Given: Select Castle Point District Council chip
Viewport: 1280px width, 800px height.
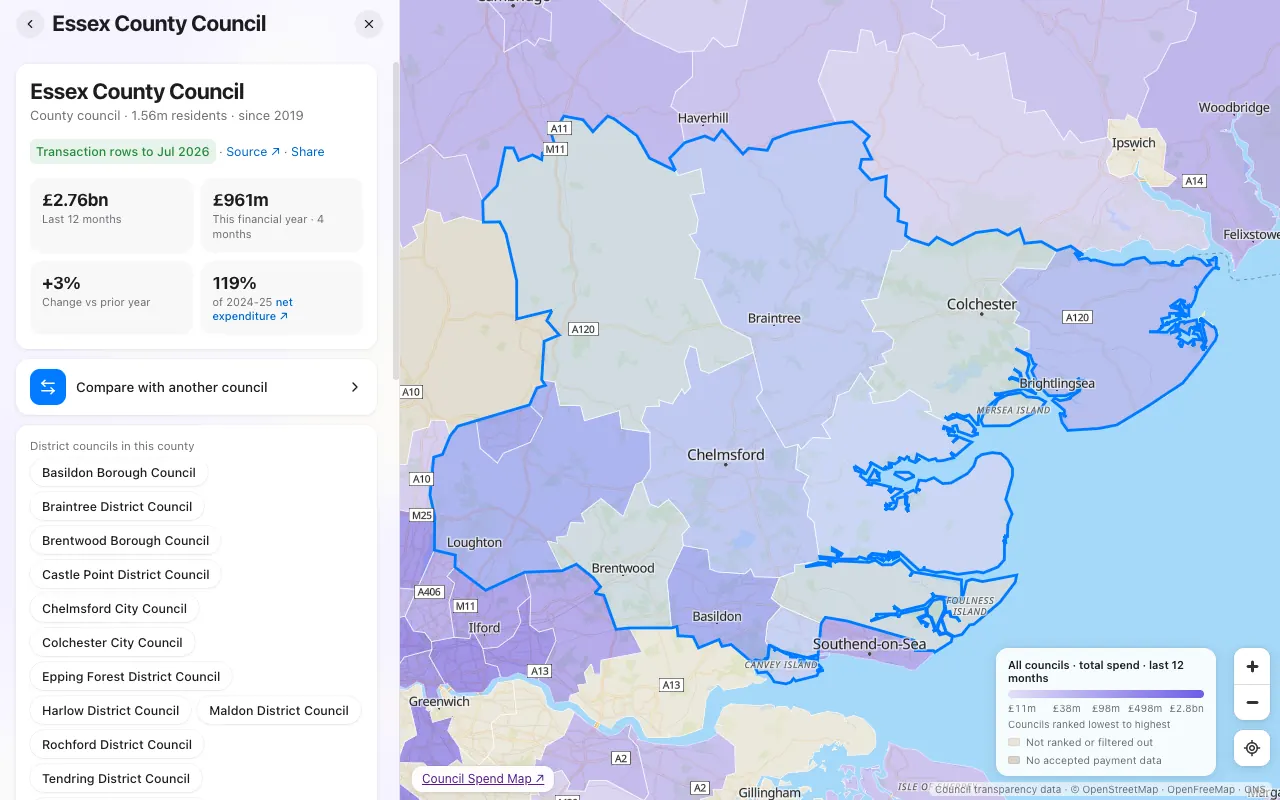Looking at the screenshot, I should coord(126,575).
